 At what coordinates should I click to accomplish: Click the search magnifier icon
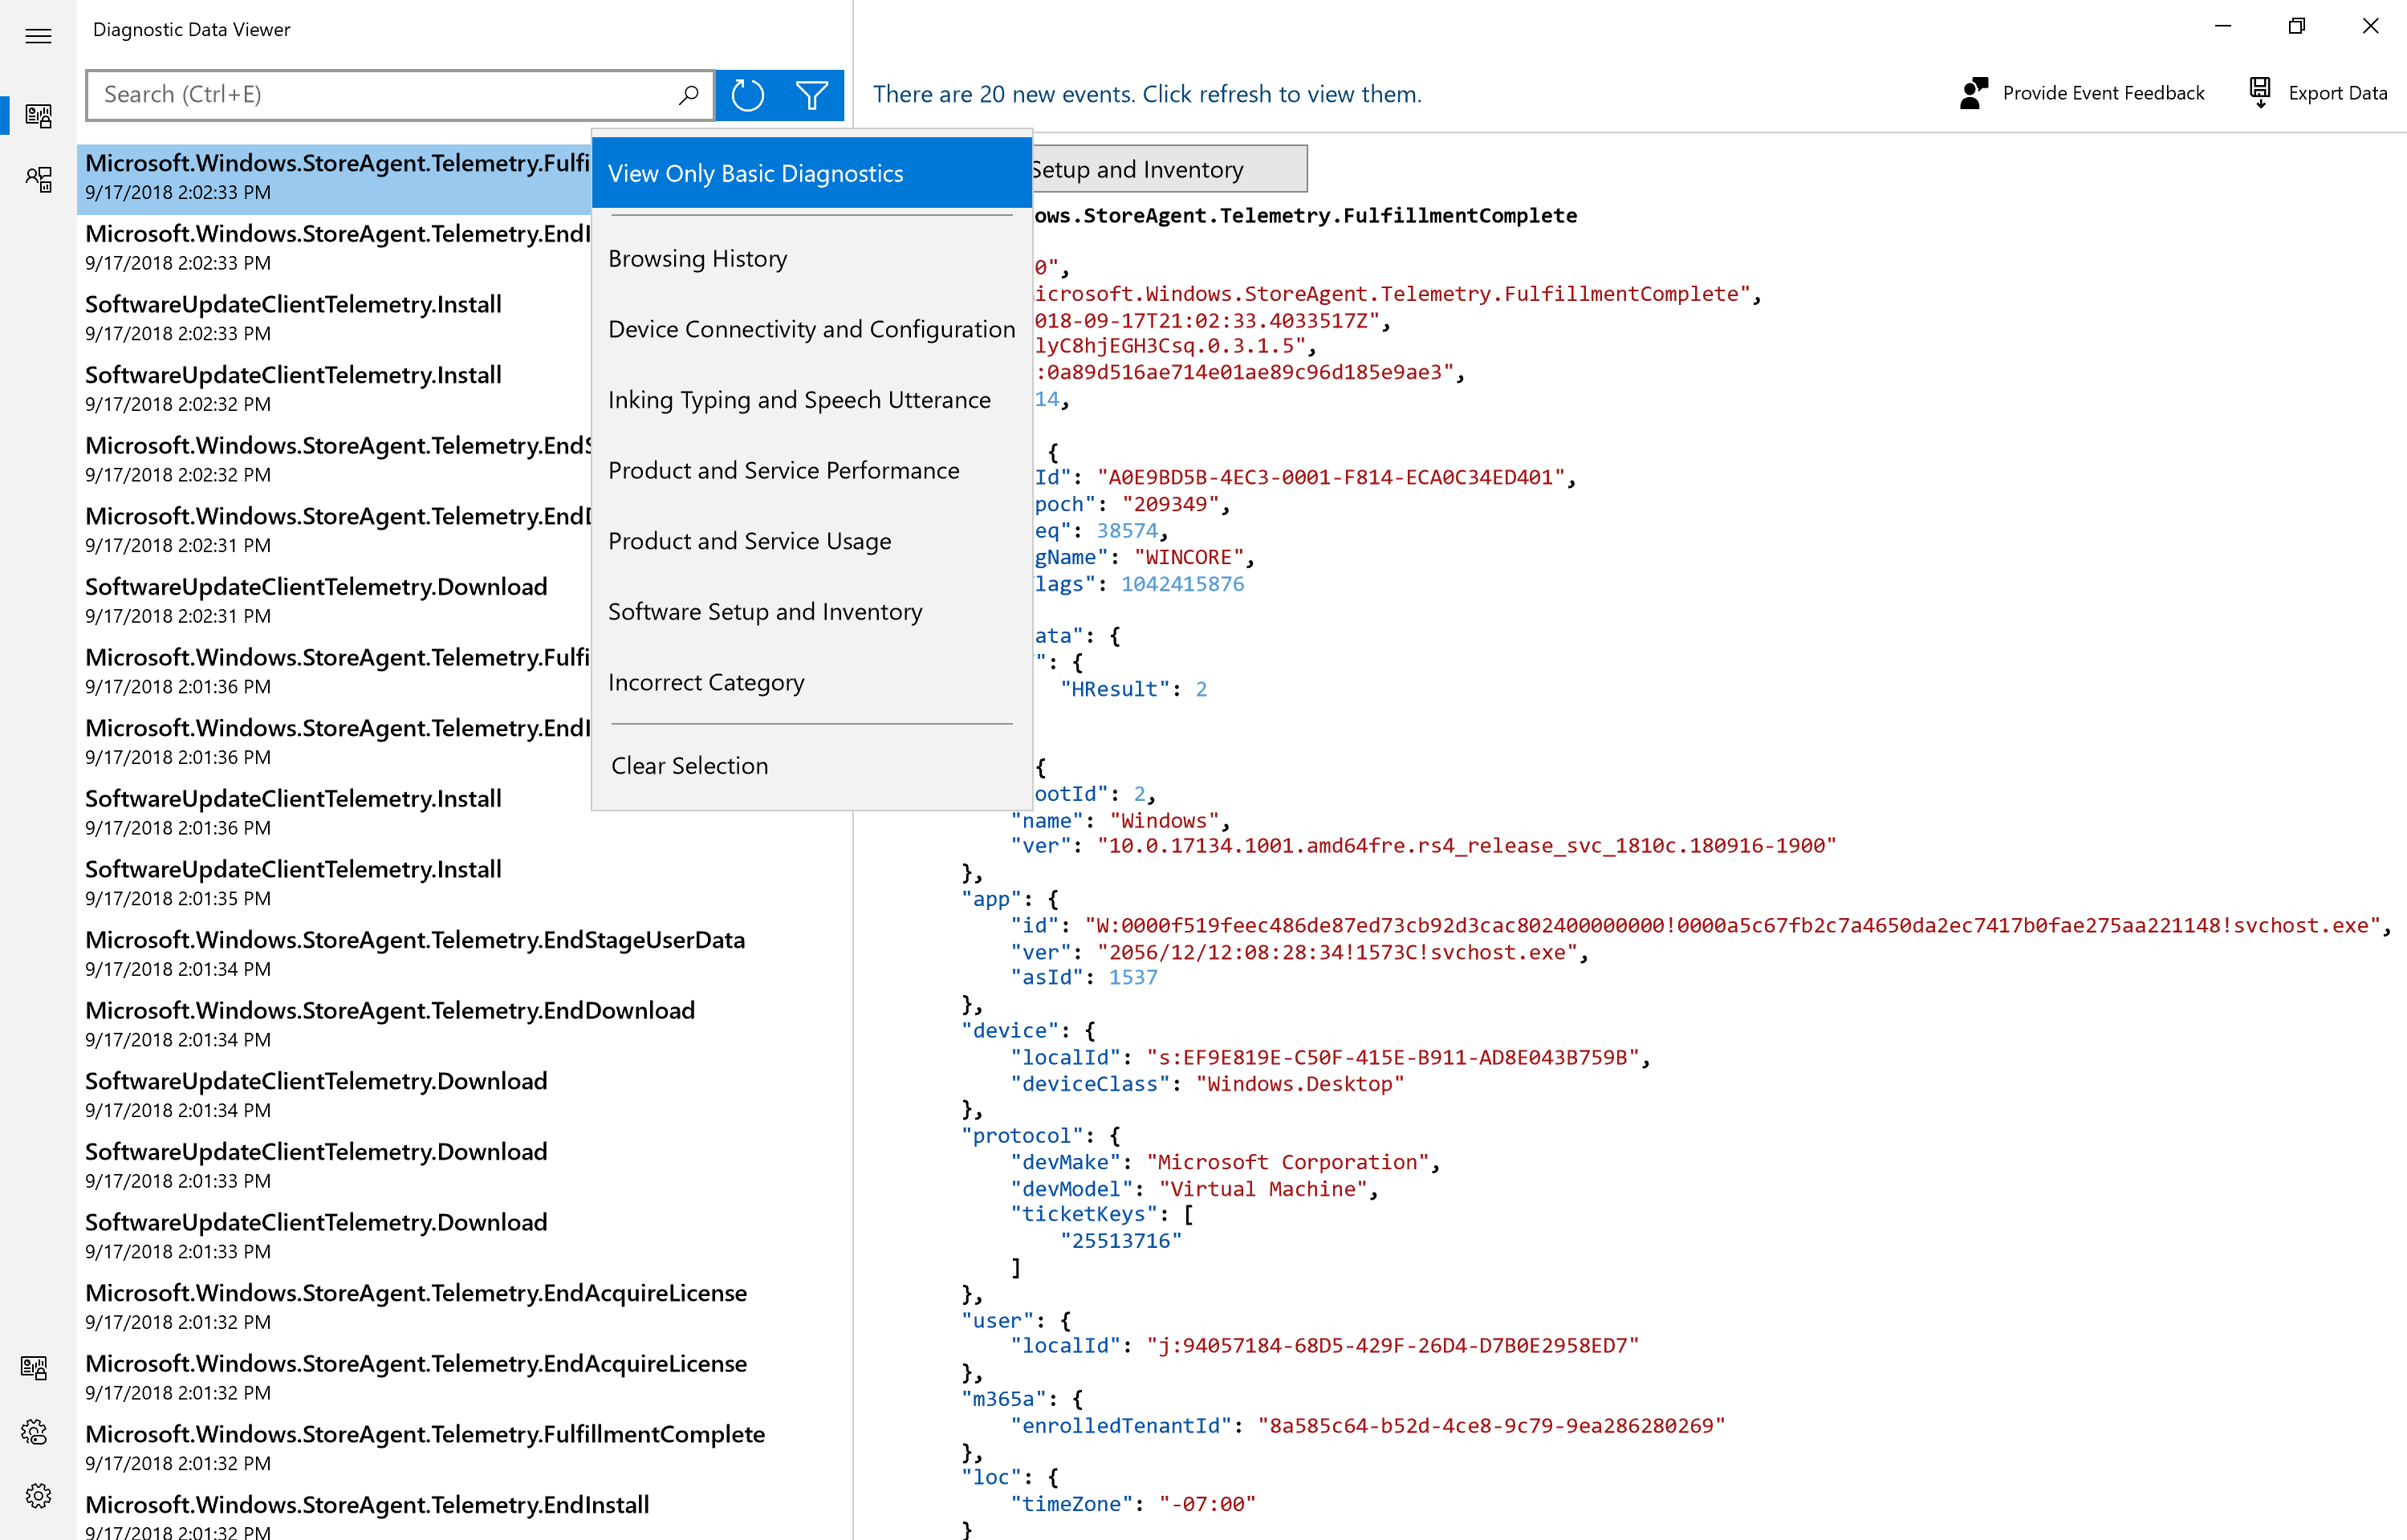pos(688,95)
